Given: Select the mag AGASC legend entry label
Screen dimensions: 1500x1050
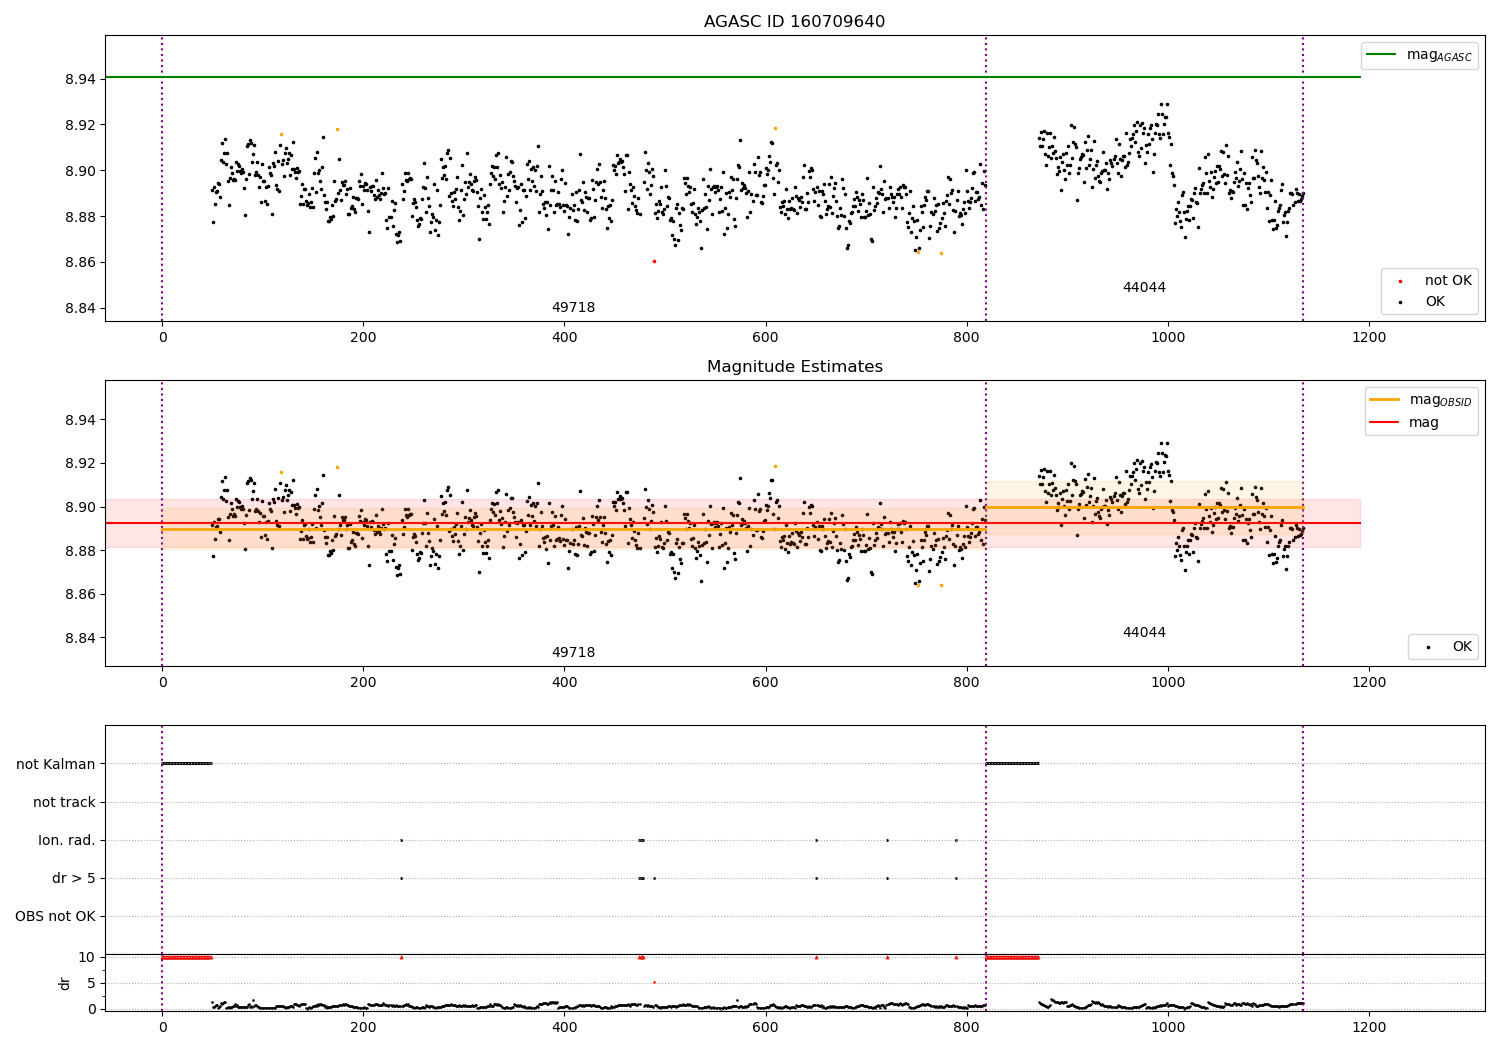Looking at the screenshot, I should pyautogui.click(x=1439, y=55).
